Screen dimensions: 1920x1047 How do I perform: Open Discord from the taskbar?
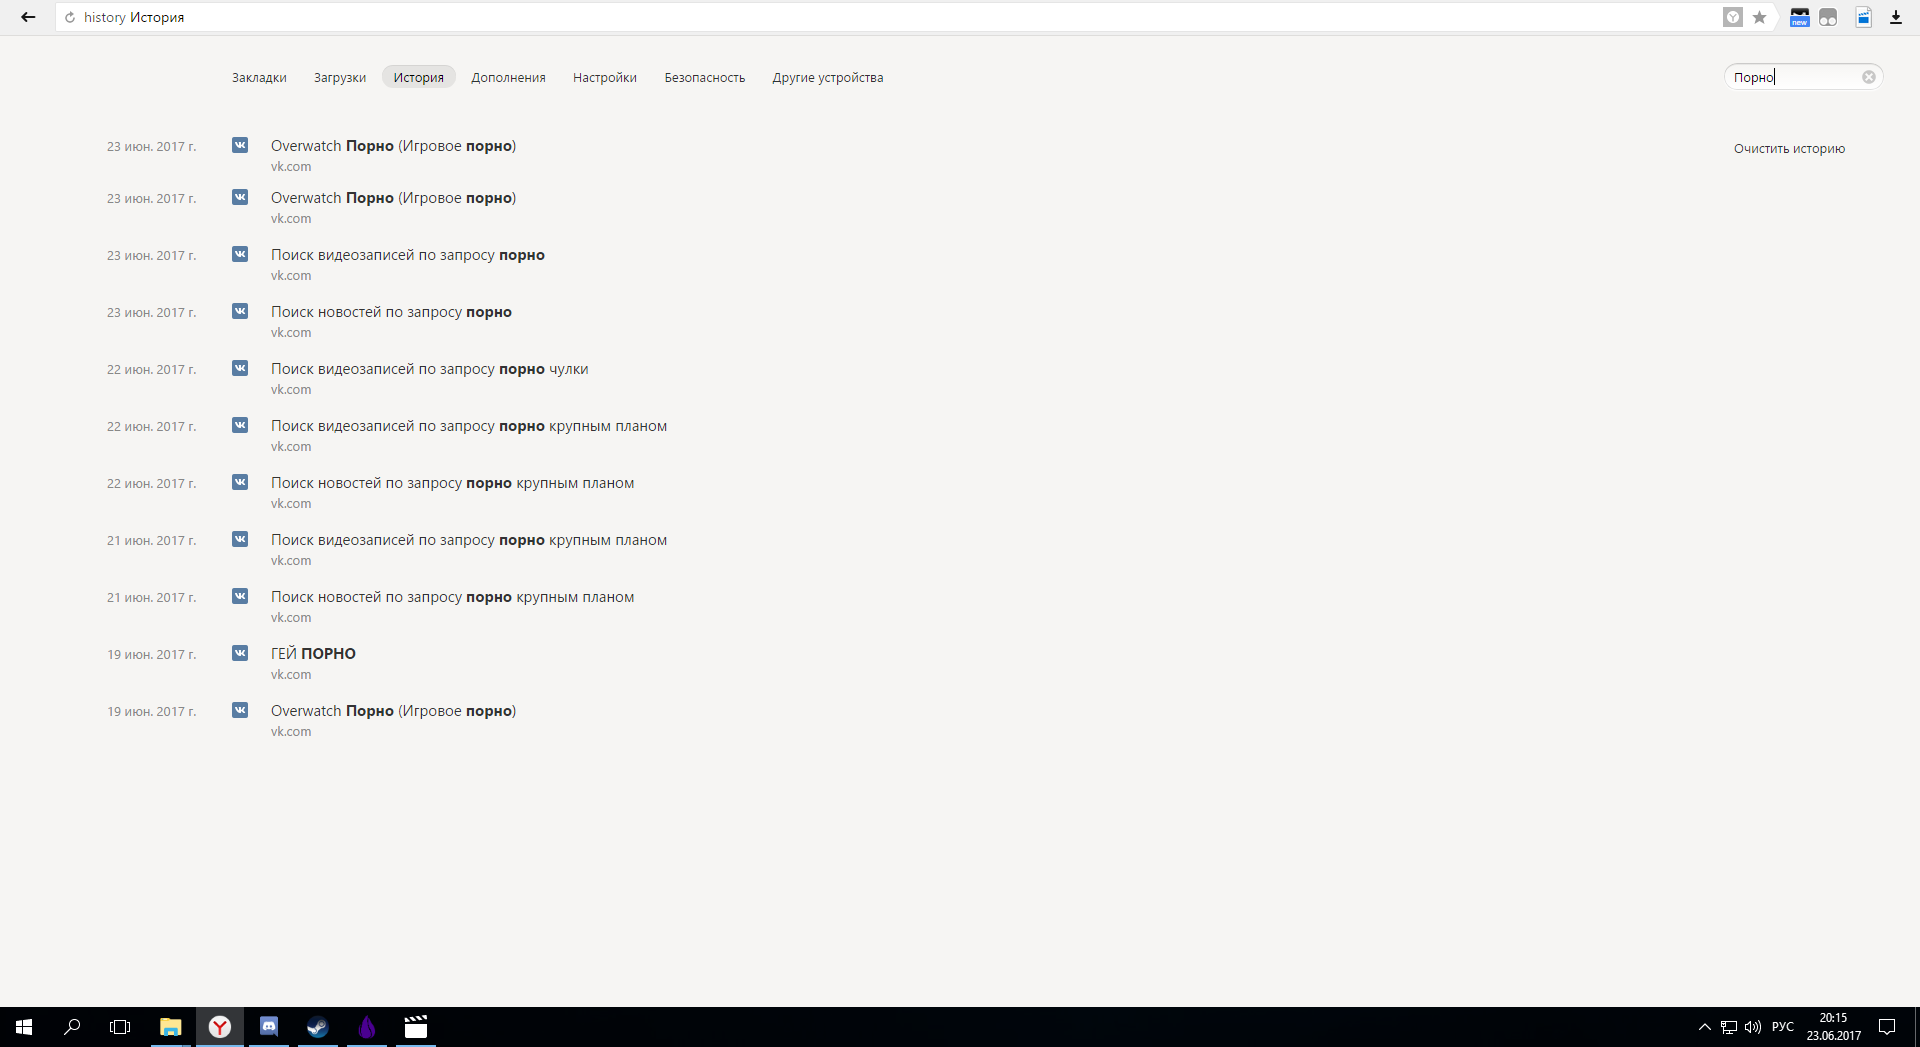pyautogui.click(x=269, y=1027)
